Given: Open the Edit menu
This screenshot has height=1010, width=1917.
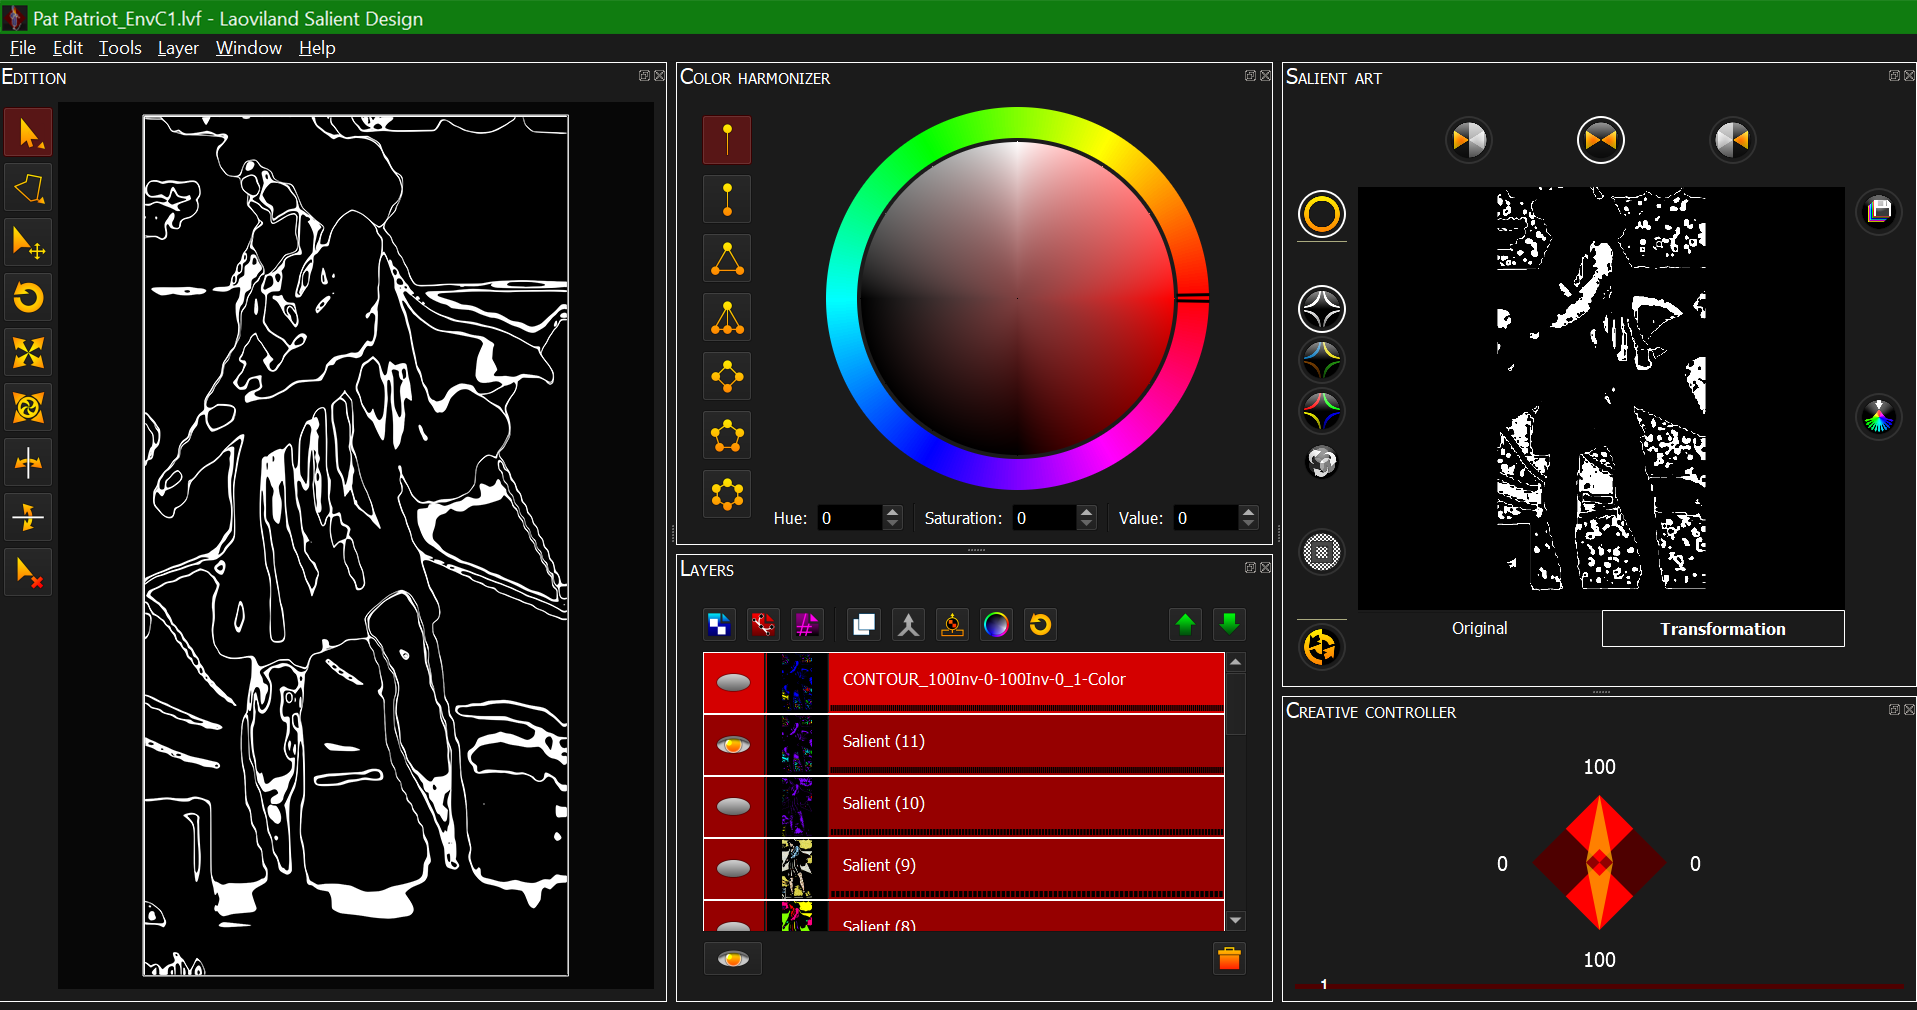Looking at the screenshot, I should coord(68,48).
